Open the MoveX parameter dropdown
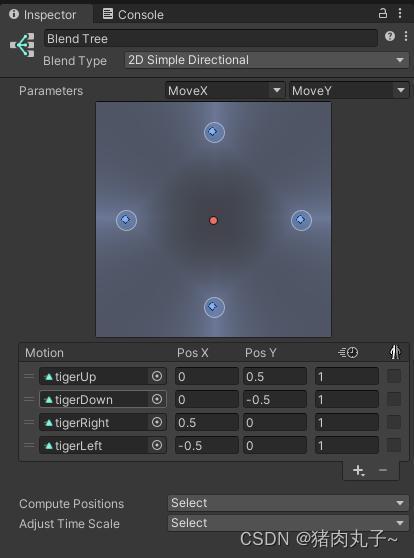 (225, 90)
